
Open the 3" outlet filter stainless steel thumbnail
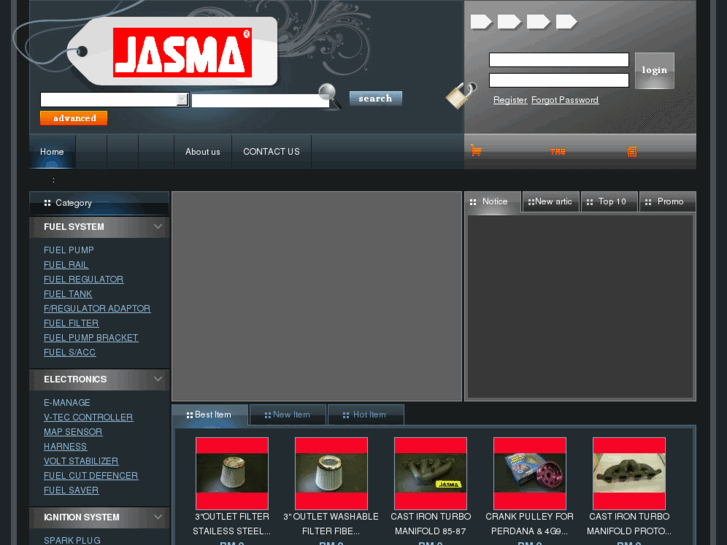pyautogui.click(x=232, y=473)
